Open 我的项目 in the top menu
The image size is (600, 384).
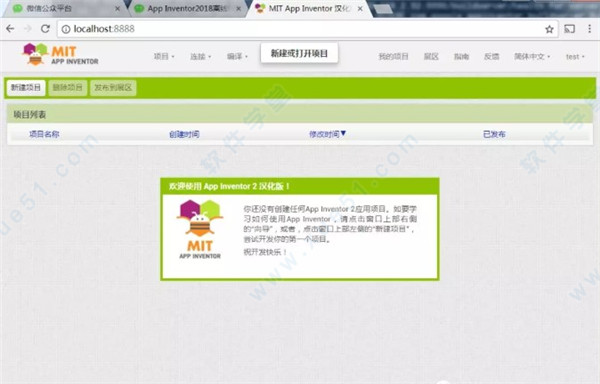click(393, 57)
